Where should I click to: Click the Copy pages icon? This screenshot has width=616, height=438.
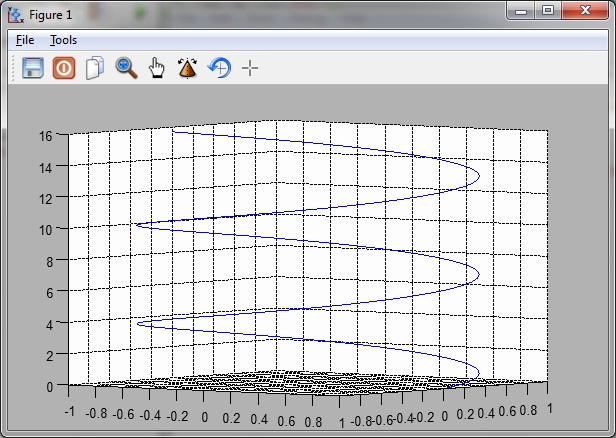(x=95, y=69)
